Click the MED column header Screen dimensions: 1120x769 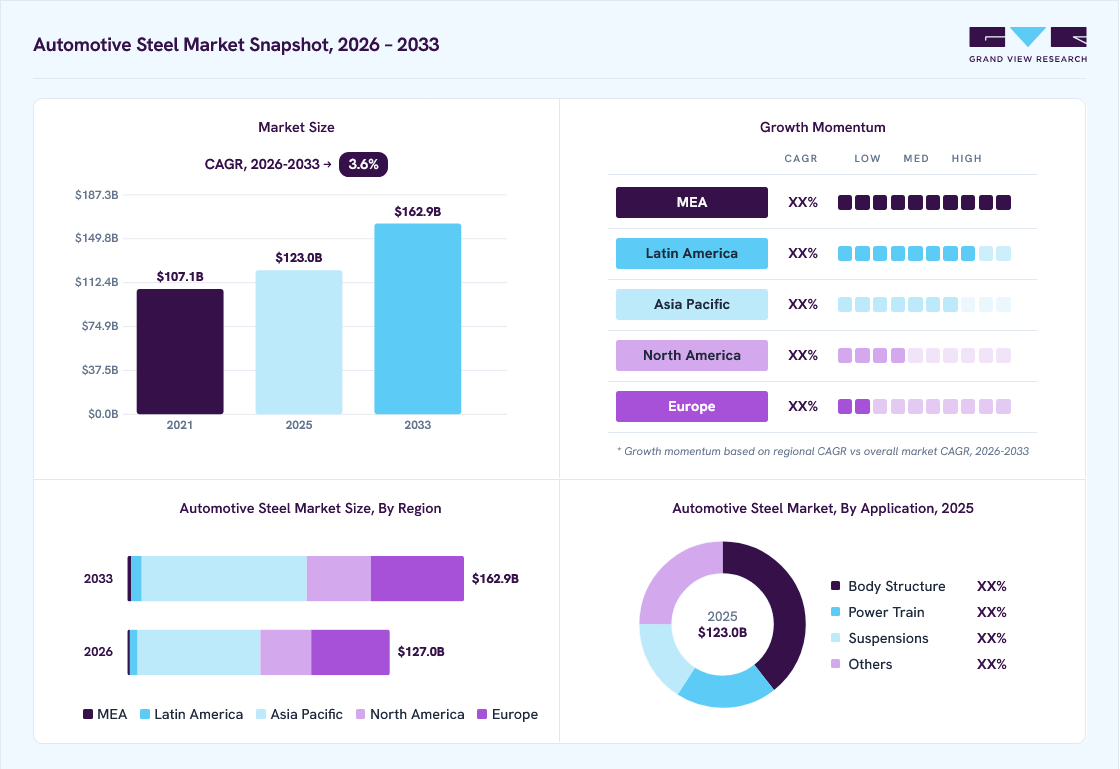[x=916, y=159]
